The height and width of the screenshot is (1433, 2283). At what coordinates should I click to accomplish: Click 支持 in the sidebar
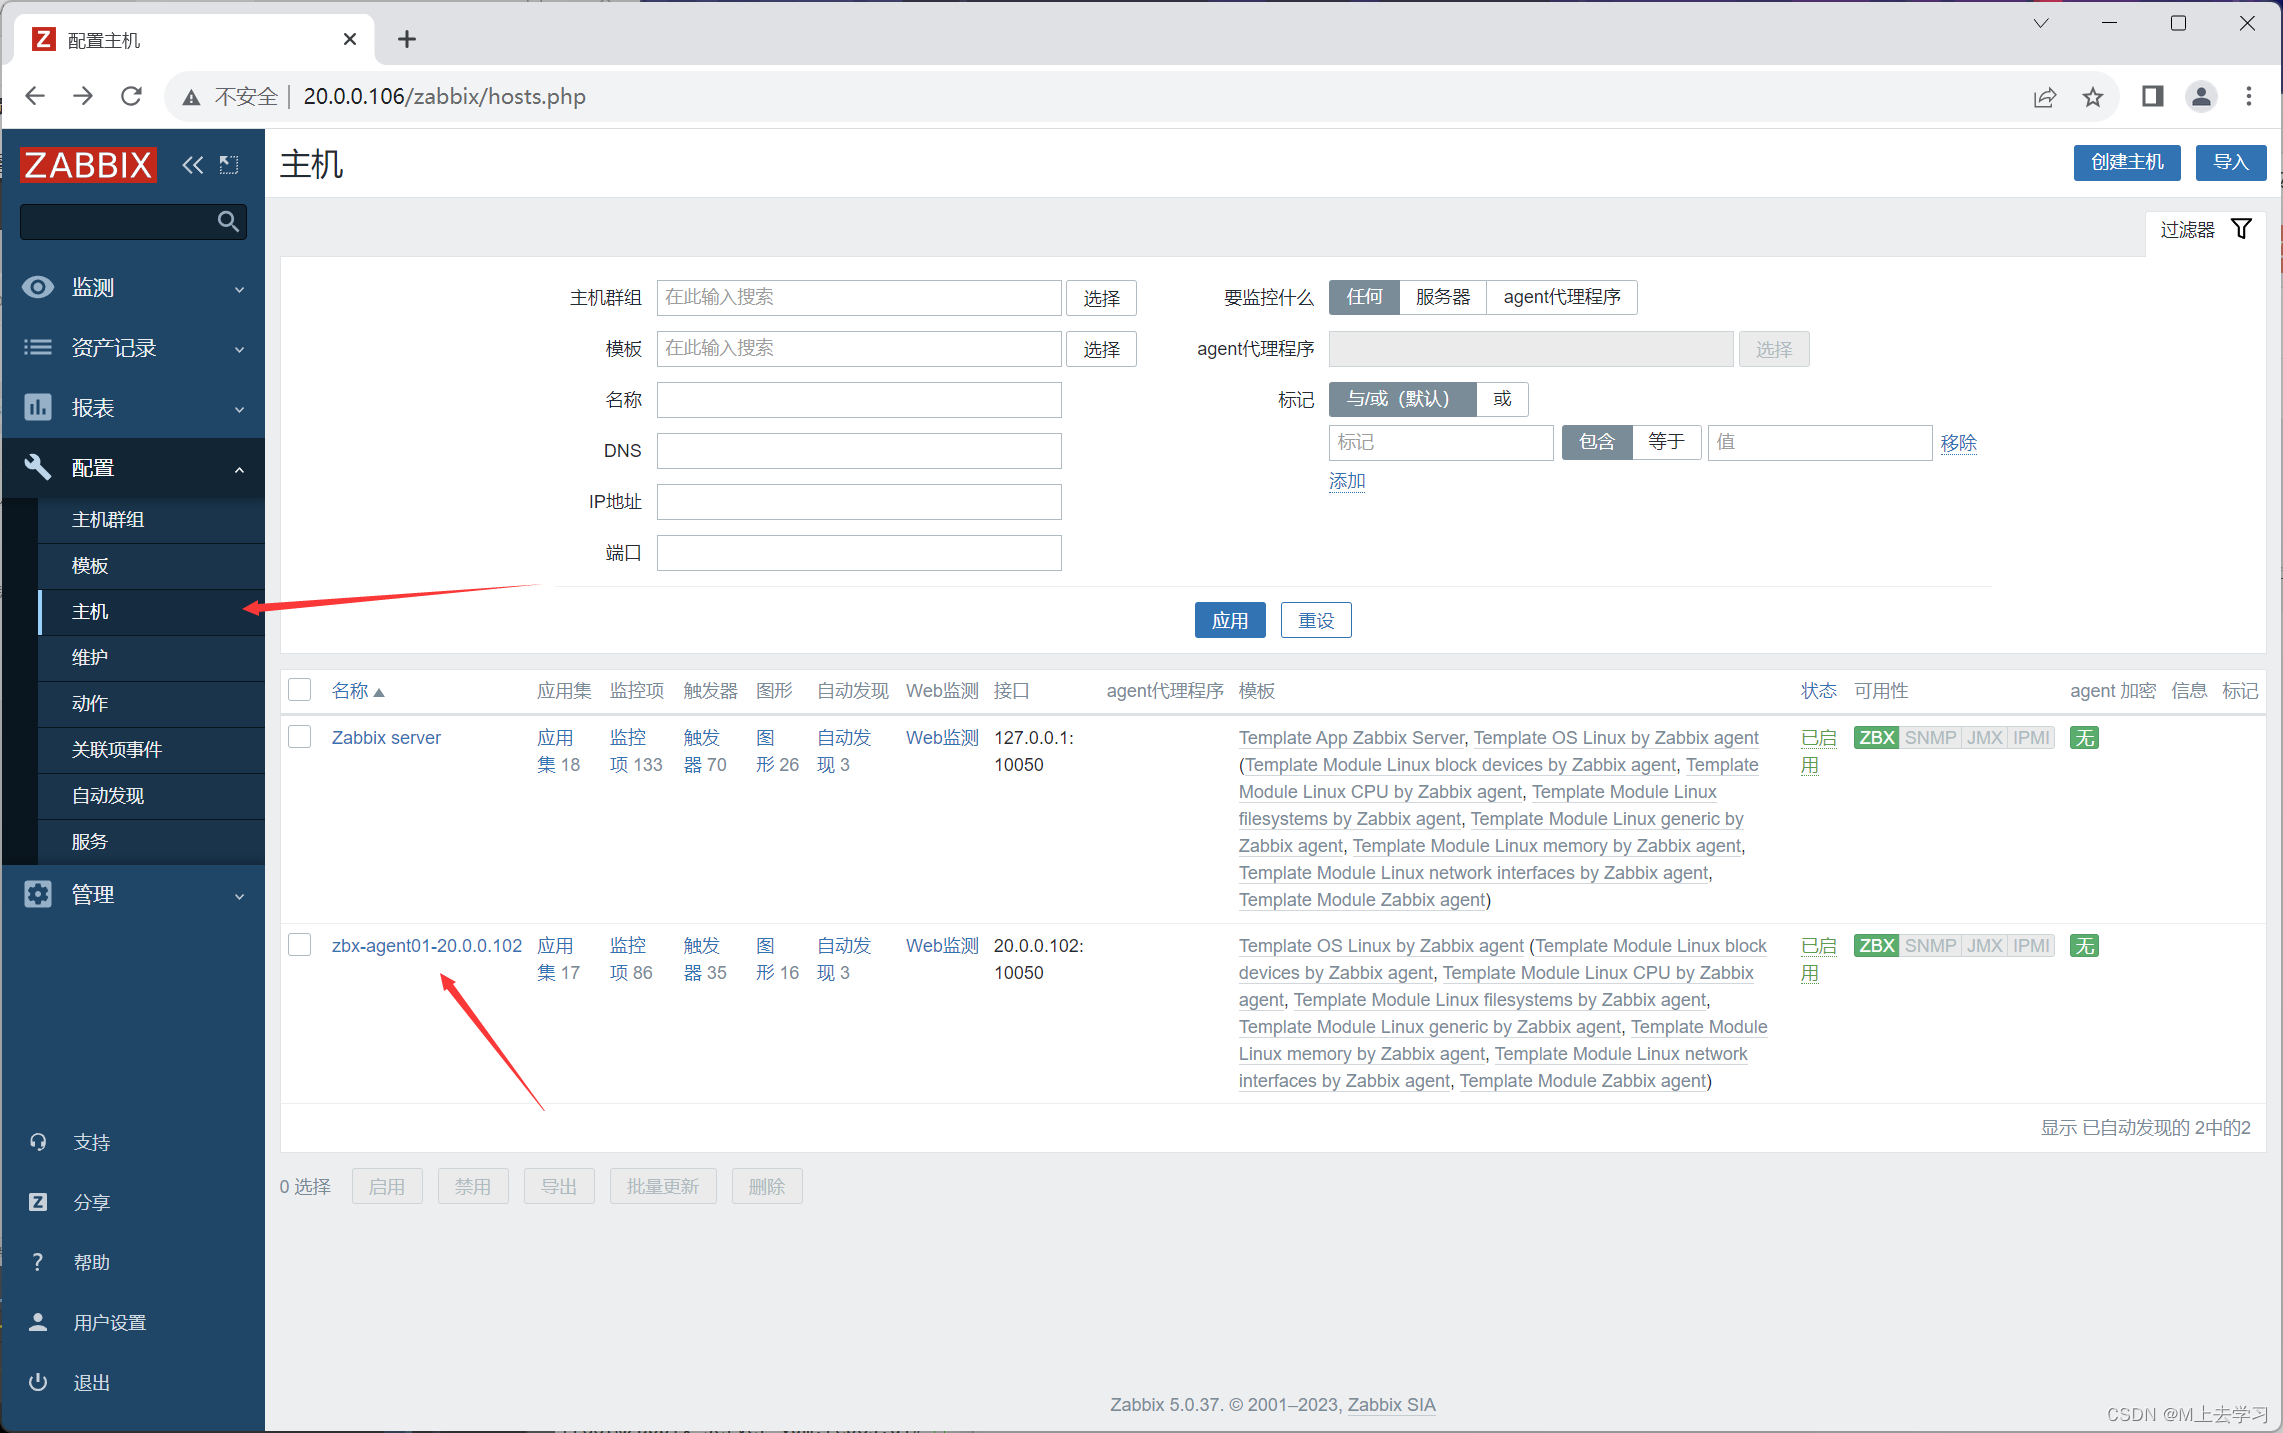[92, 1142]
